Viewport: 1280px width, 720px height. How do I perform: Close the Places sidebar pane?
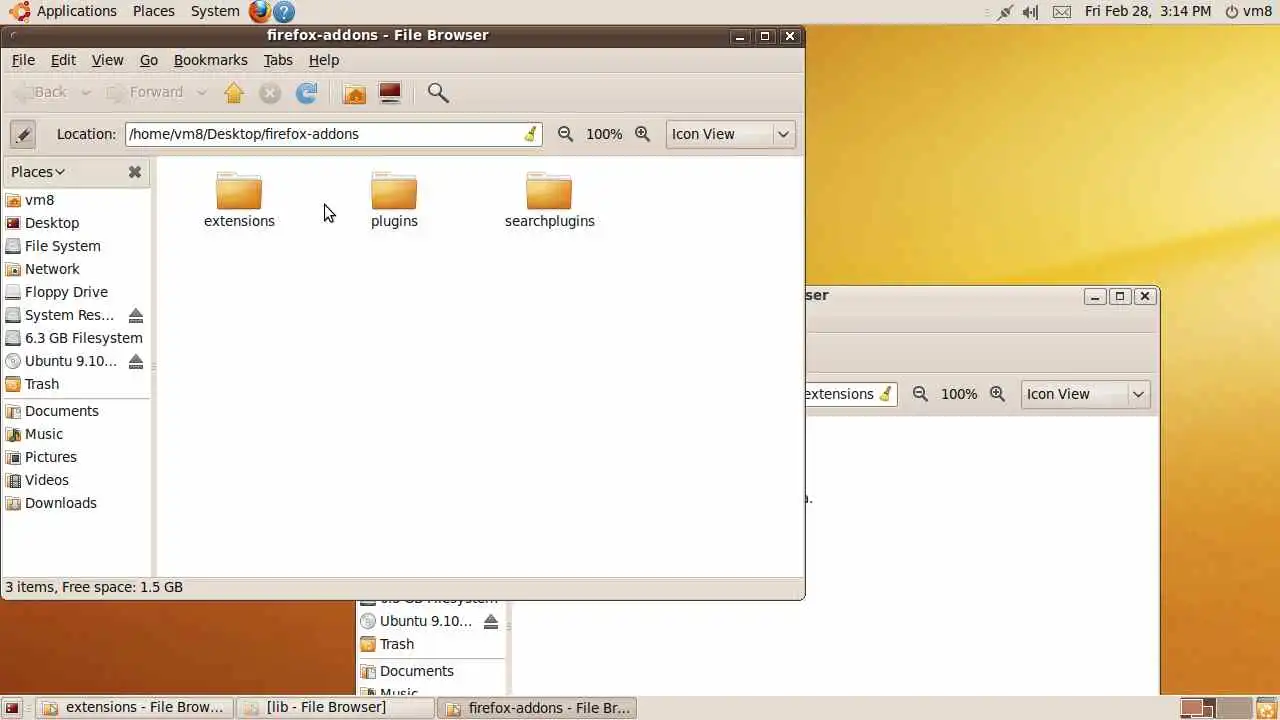pos(135,172)
